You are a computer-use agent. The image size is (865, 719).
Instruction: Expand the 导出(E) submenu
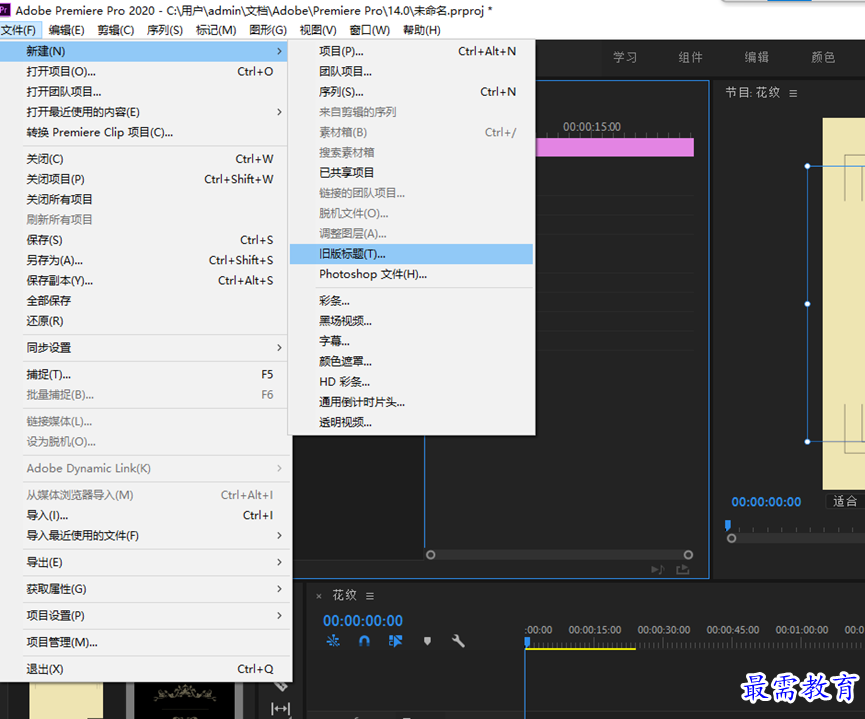pyautogui.click(x=144, y=562)
